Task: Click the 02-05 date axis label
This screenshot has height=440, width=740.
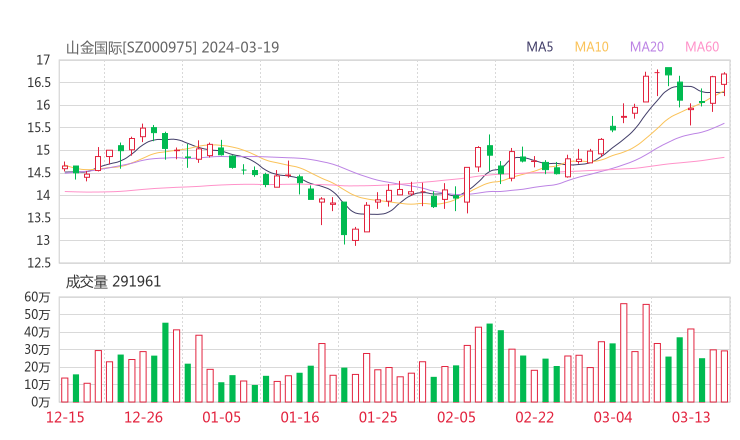Action: click(x=456, y=417)
